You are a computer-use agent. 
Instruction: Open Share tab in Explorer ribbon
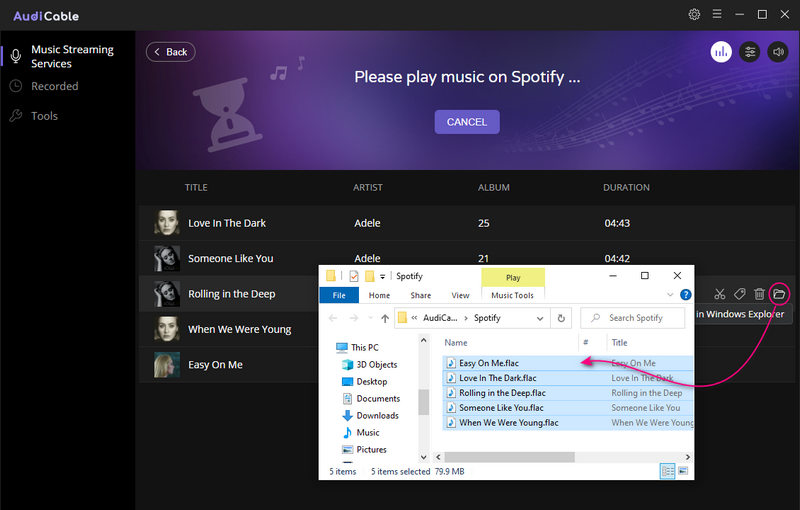pos(420,295)
